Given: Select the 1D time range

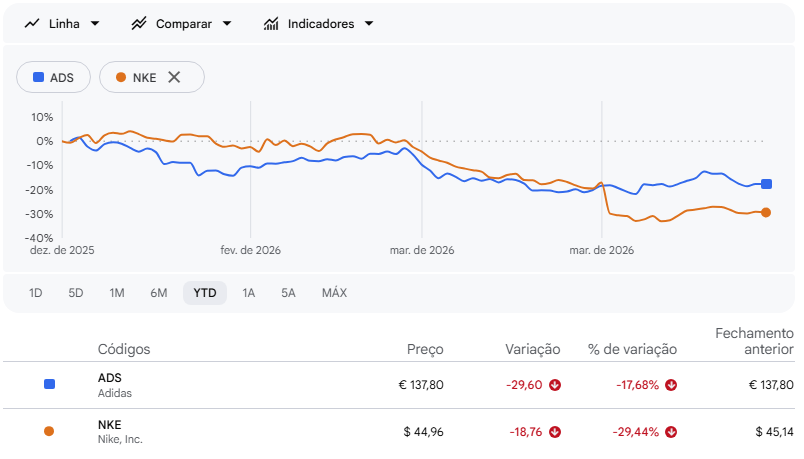Looking at the screenshot, I should tap(36, 293).
